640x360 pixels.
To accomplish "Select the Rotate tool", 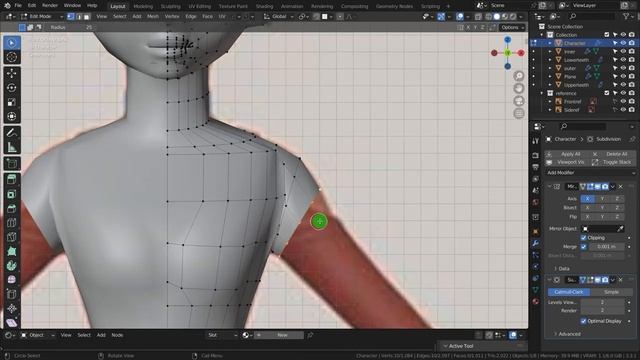I will (11, 88).
